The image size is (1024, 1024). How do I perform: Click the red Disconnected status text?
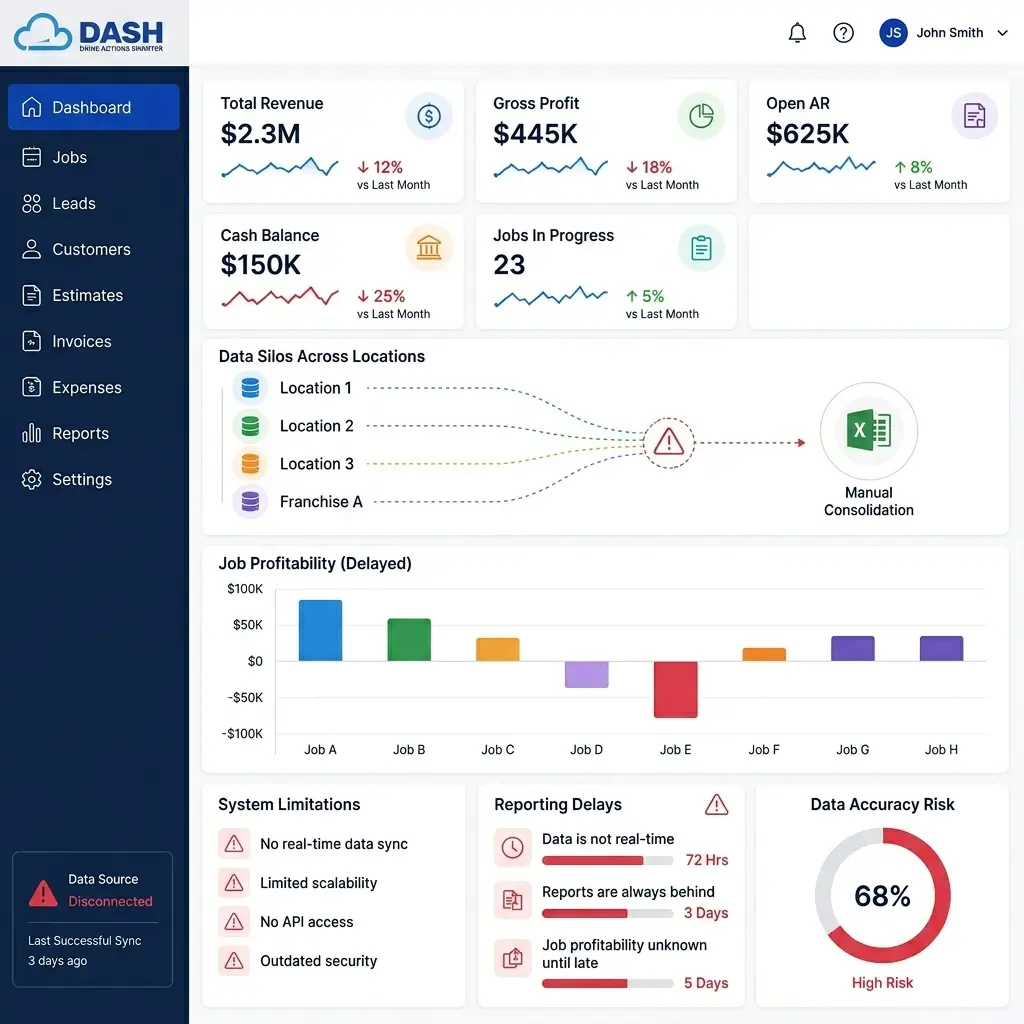click(x=110, y=901)
